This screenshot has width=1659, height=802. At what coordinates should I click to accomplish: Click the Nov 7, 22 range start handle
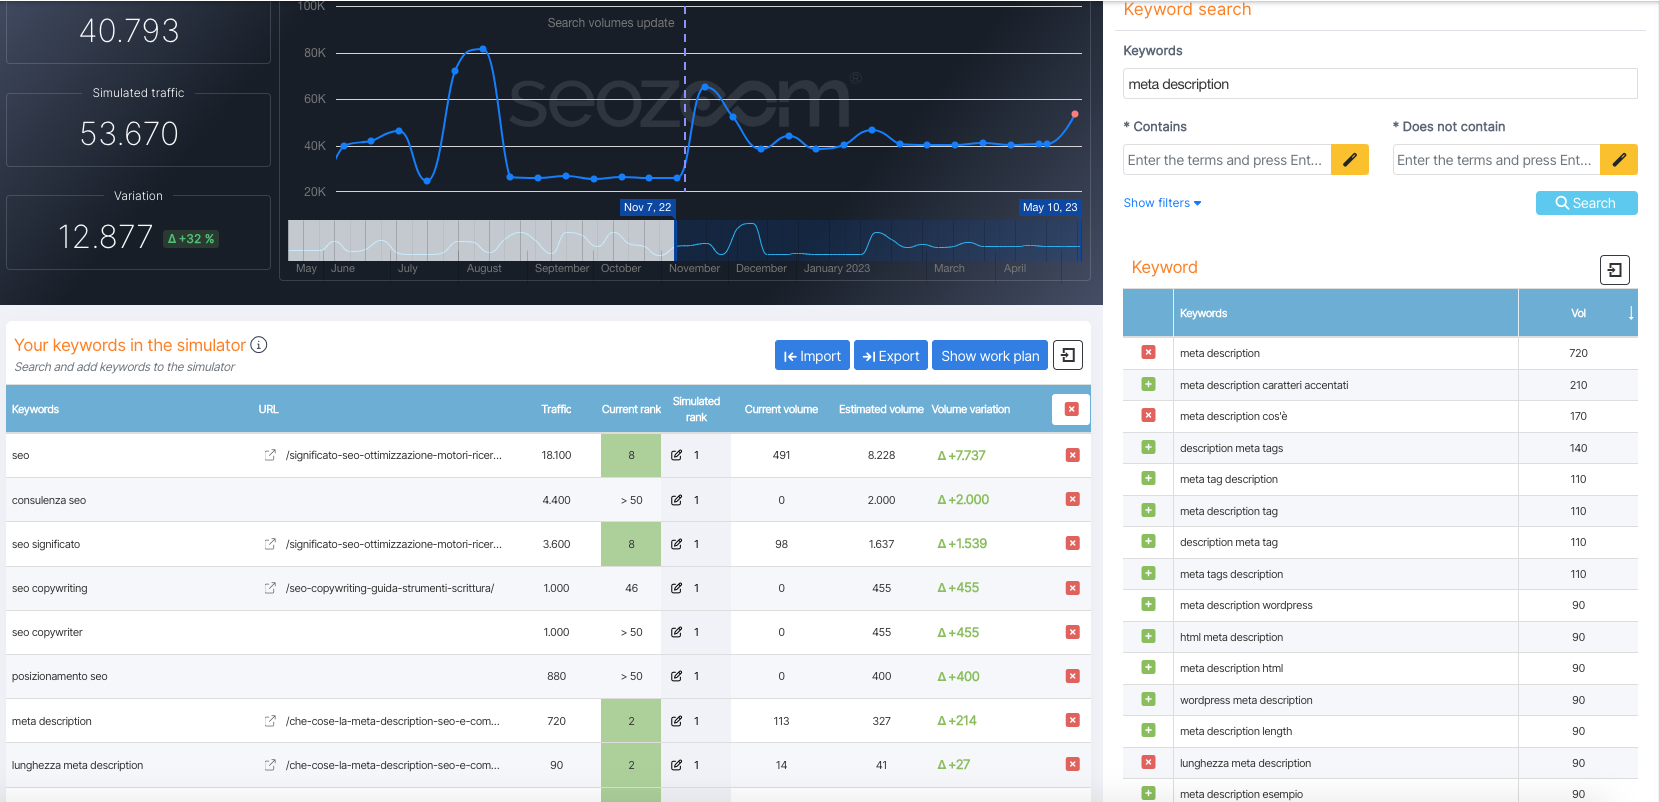pos(648,207)
